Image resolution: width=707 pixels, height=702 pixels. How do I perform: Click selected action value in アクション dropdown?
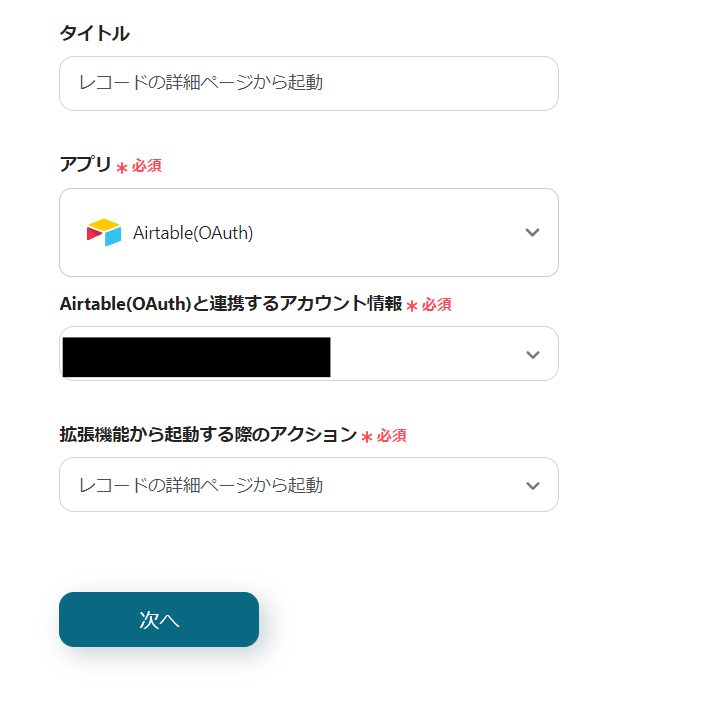coord(201,486)
